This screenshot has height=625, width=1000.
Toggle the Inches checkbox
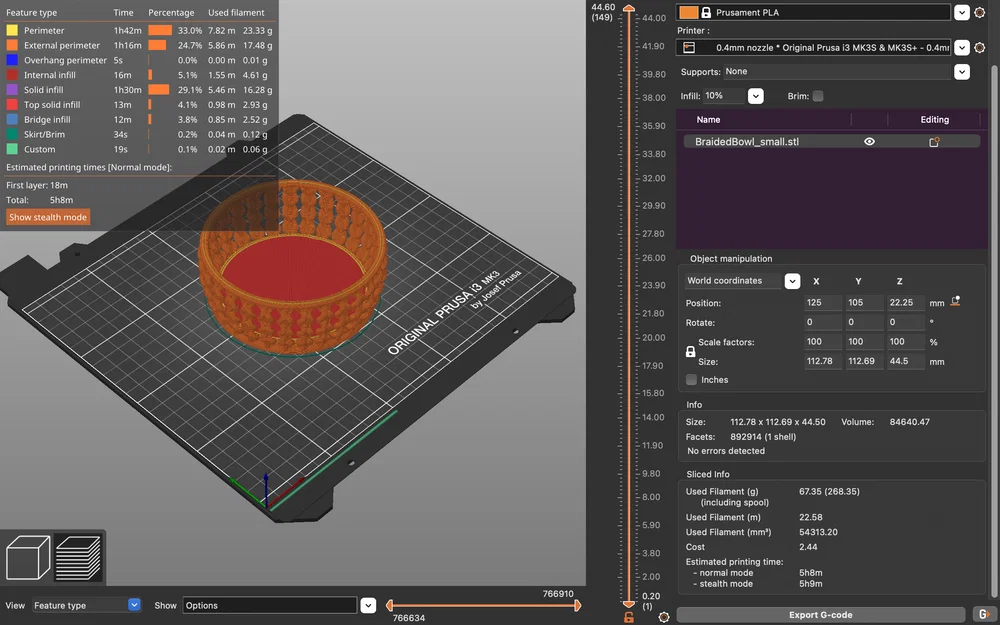[x=692, y=380]
